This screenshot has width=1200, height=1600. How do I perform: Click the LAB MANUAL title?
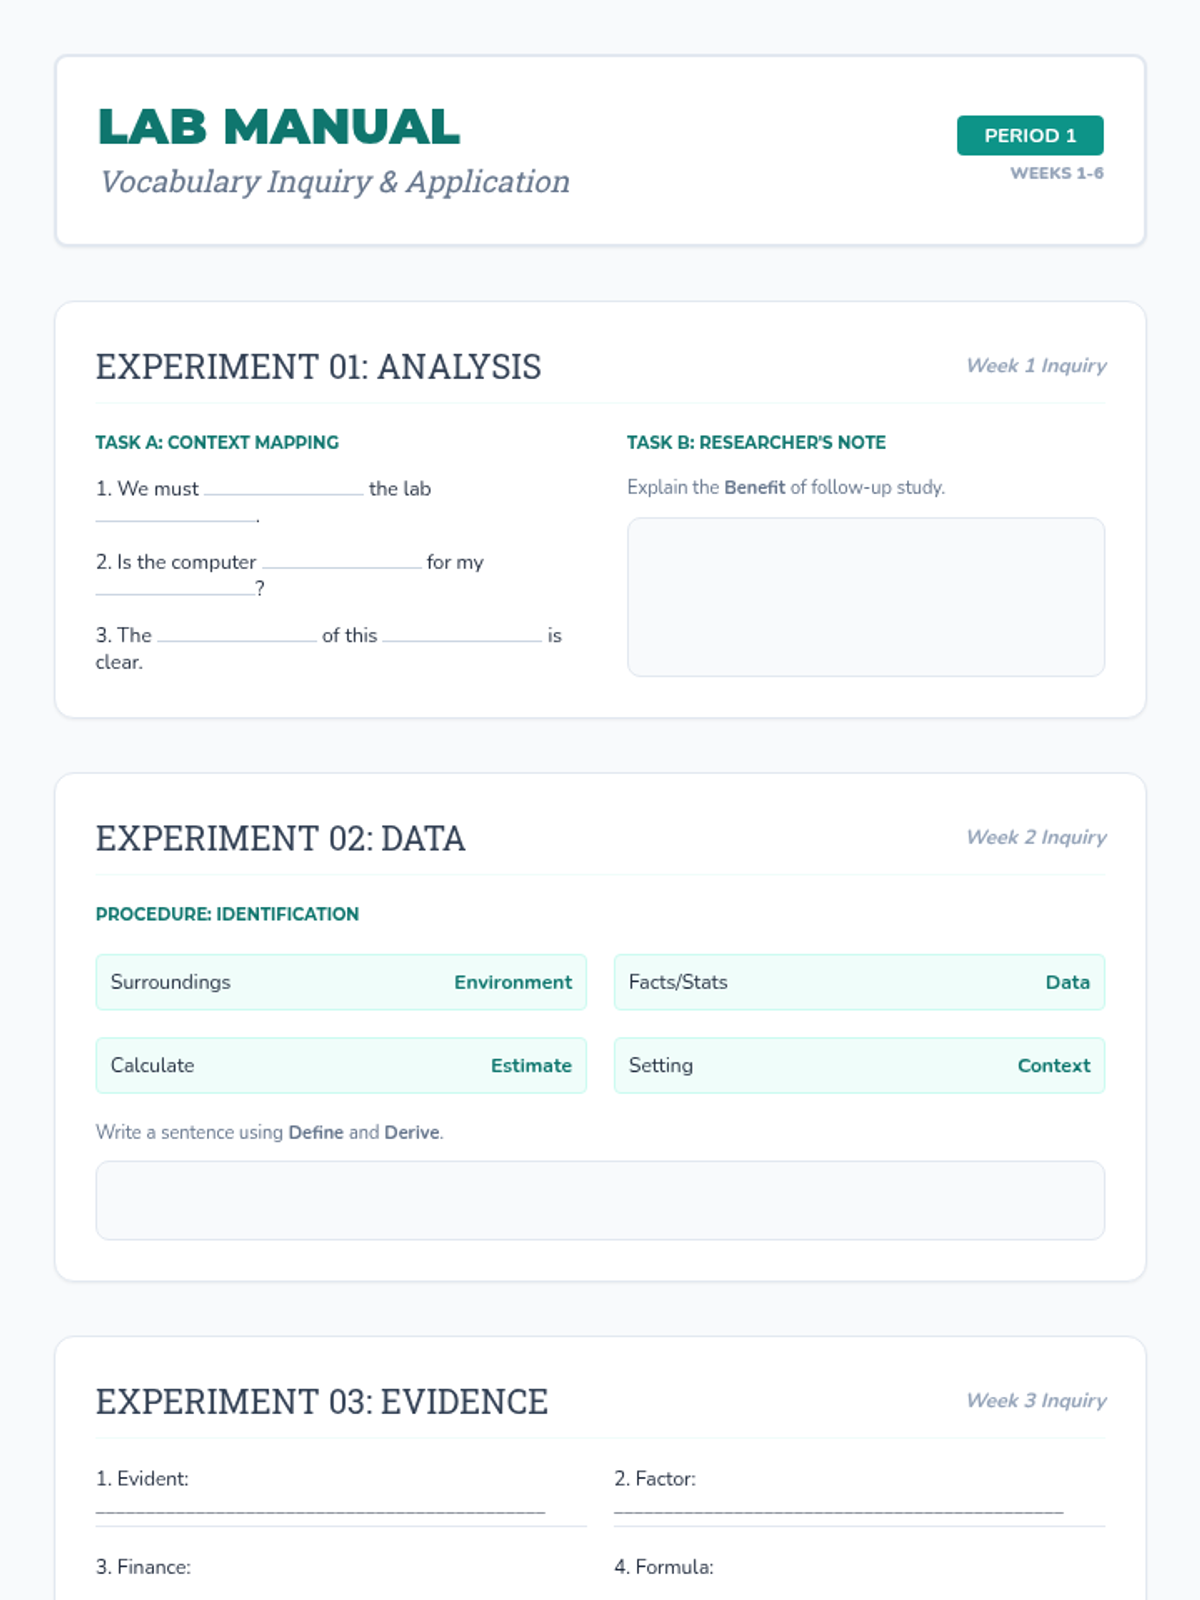[278, 127]
